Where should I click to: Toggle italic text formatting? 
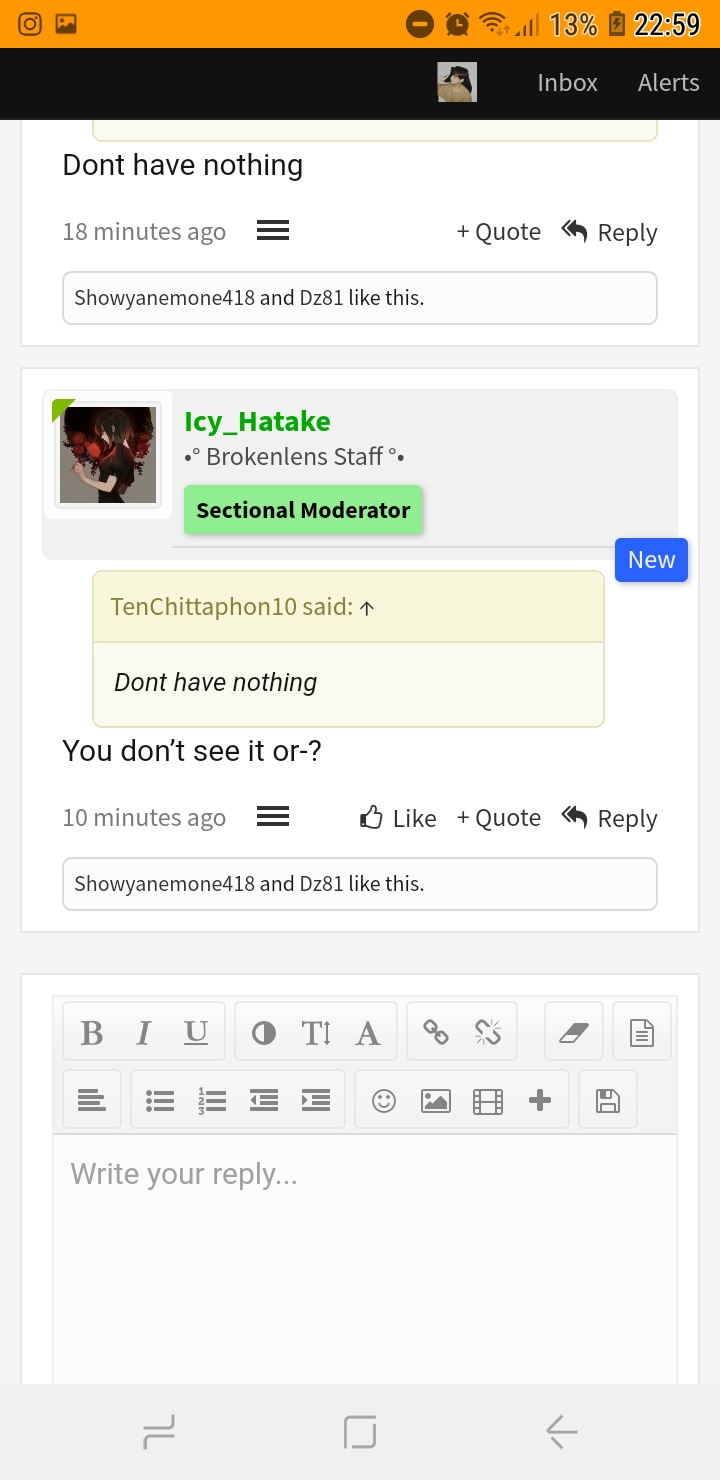(x=143, y=1032)
